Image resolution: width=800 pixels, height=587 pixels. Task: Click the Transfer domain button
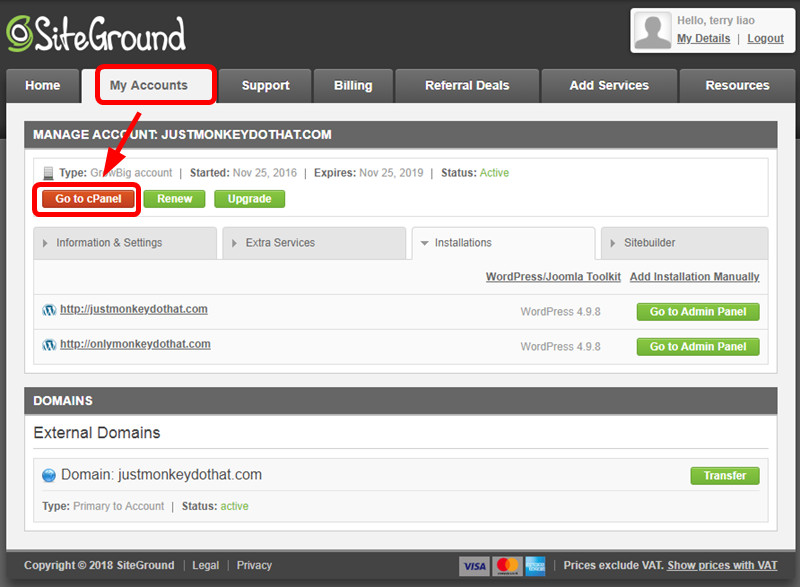[x=725, y=476]
